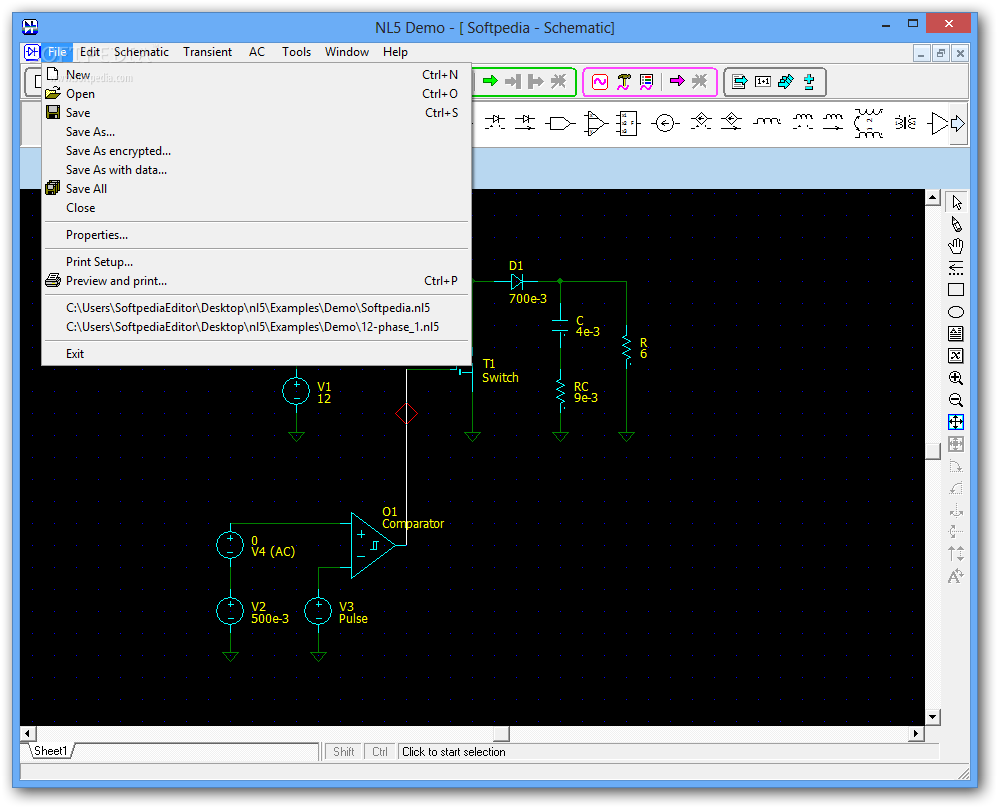Open recent file 12-phase_1.nl5
Image resolution: width=998 pixels, height=808 pixels.
[257, 327]
